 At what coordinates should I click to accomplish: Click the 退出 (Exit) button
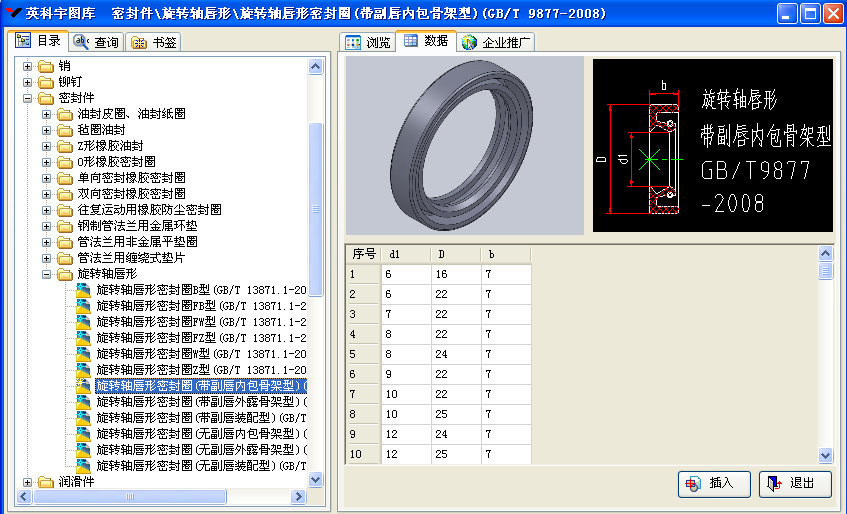click(x=795, y=483)
